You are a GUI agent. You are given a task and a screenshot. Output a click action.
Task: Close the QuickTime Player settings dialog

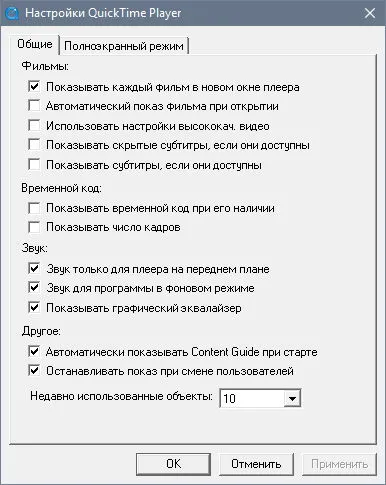coord(370,13)
